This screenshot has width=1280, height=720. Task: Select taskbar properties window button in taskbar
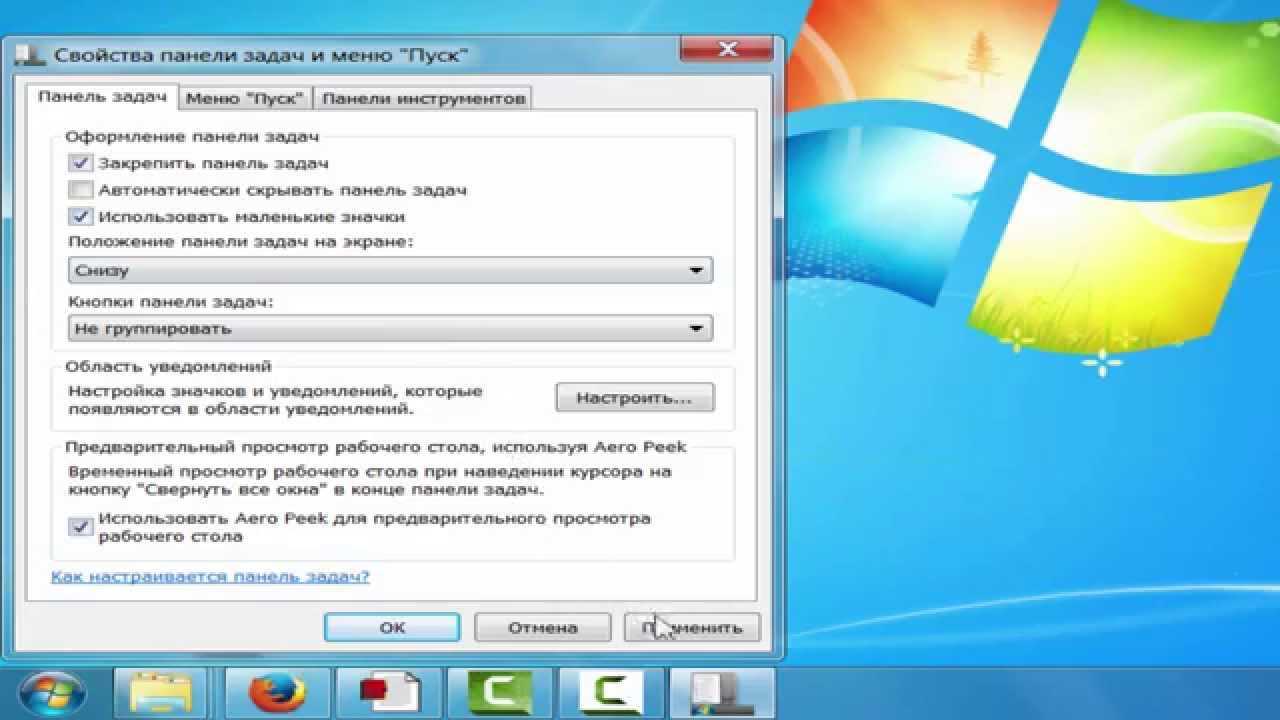point(722,694)
